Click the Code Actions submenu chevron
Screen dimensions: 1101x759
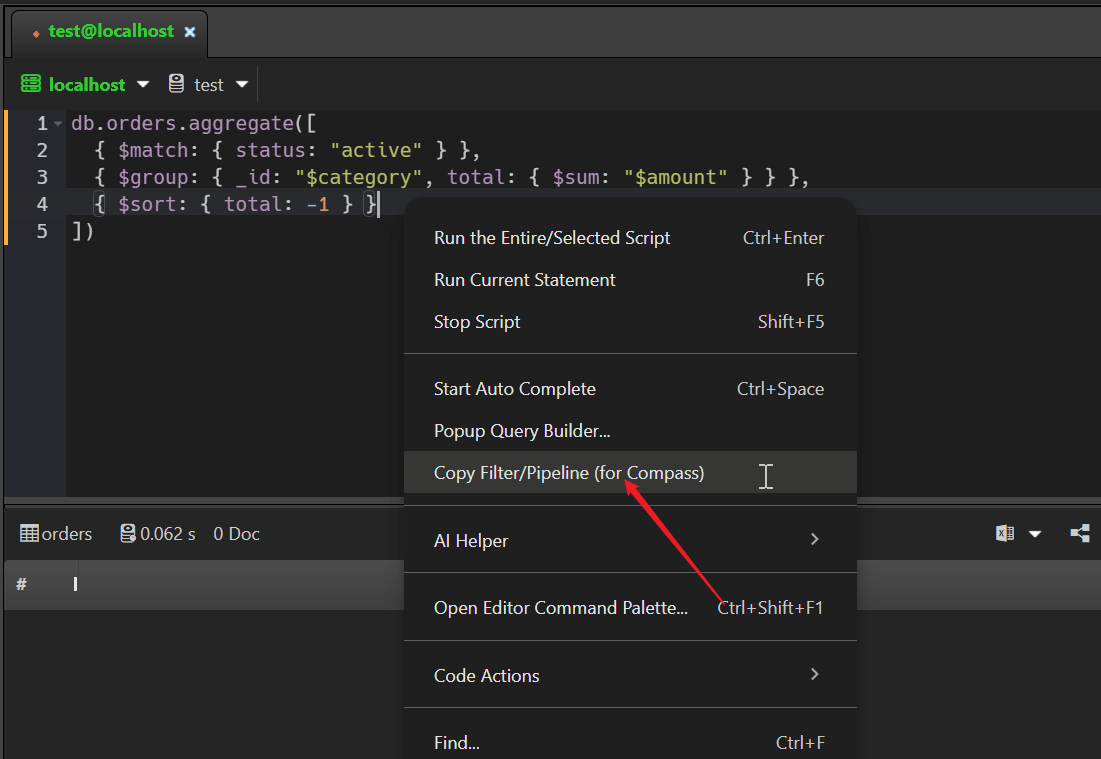[815, 674]
